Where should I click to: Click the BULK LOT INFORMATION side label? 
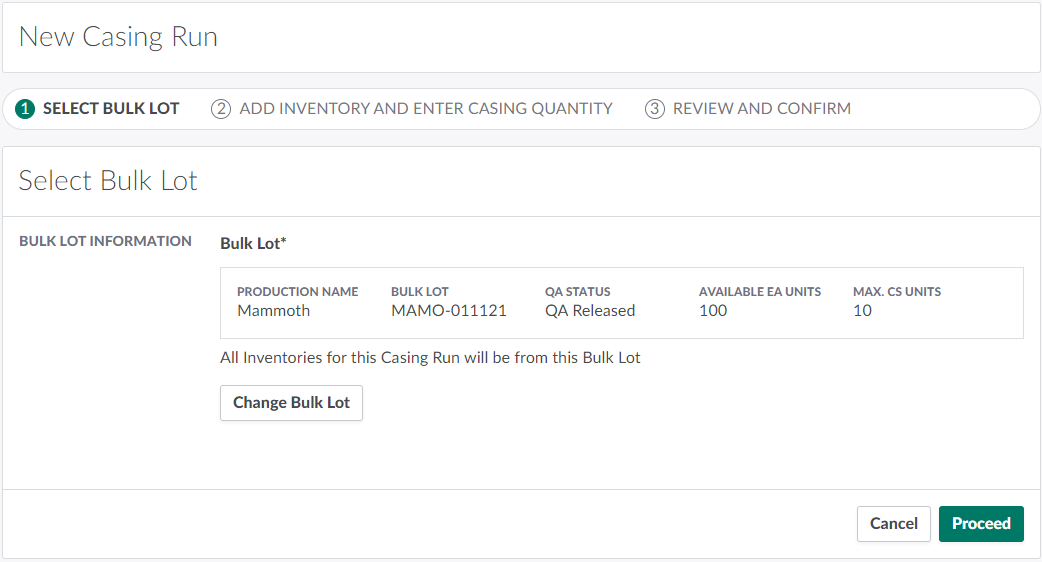[x=105, y=241]
